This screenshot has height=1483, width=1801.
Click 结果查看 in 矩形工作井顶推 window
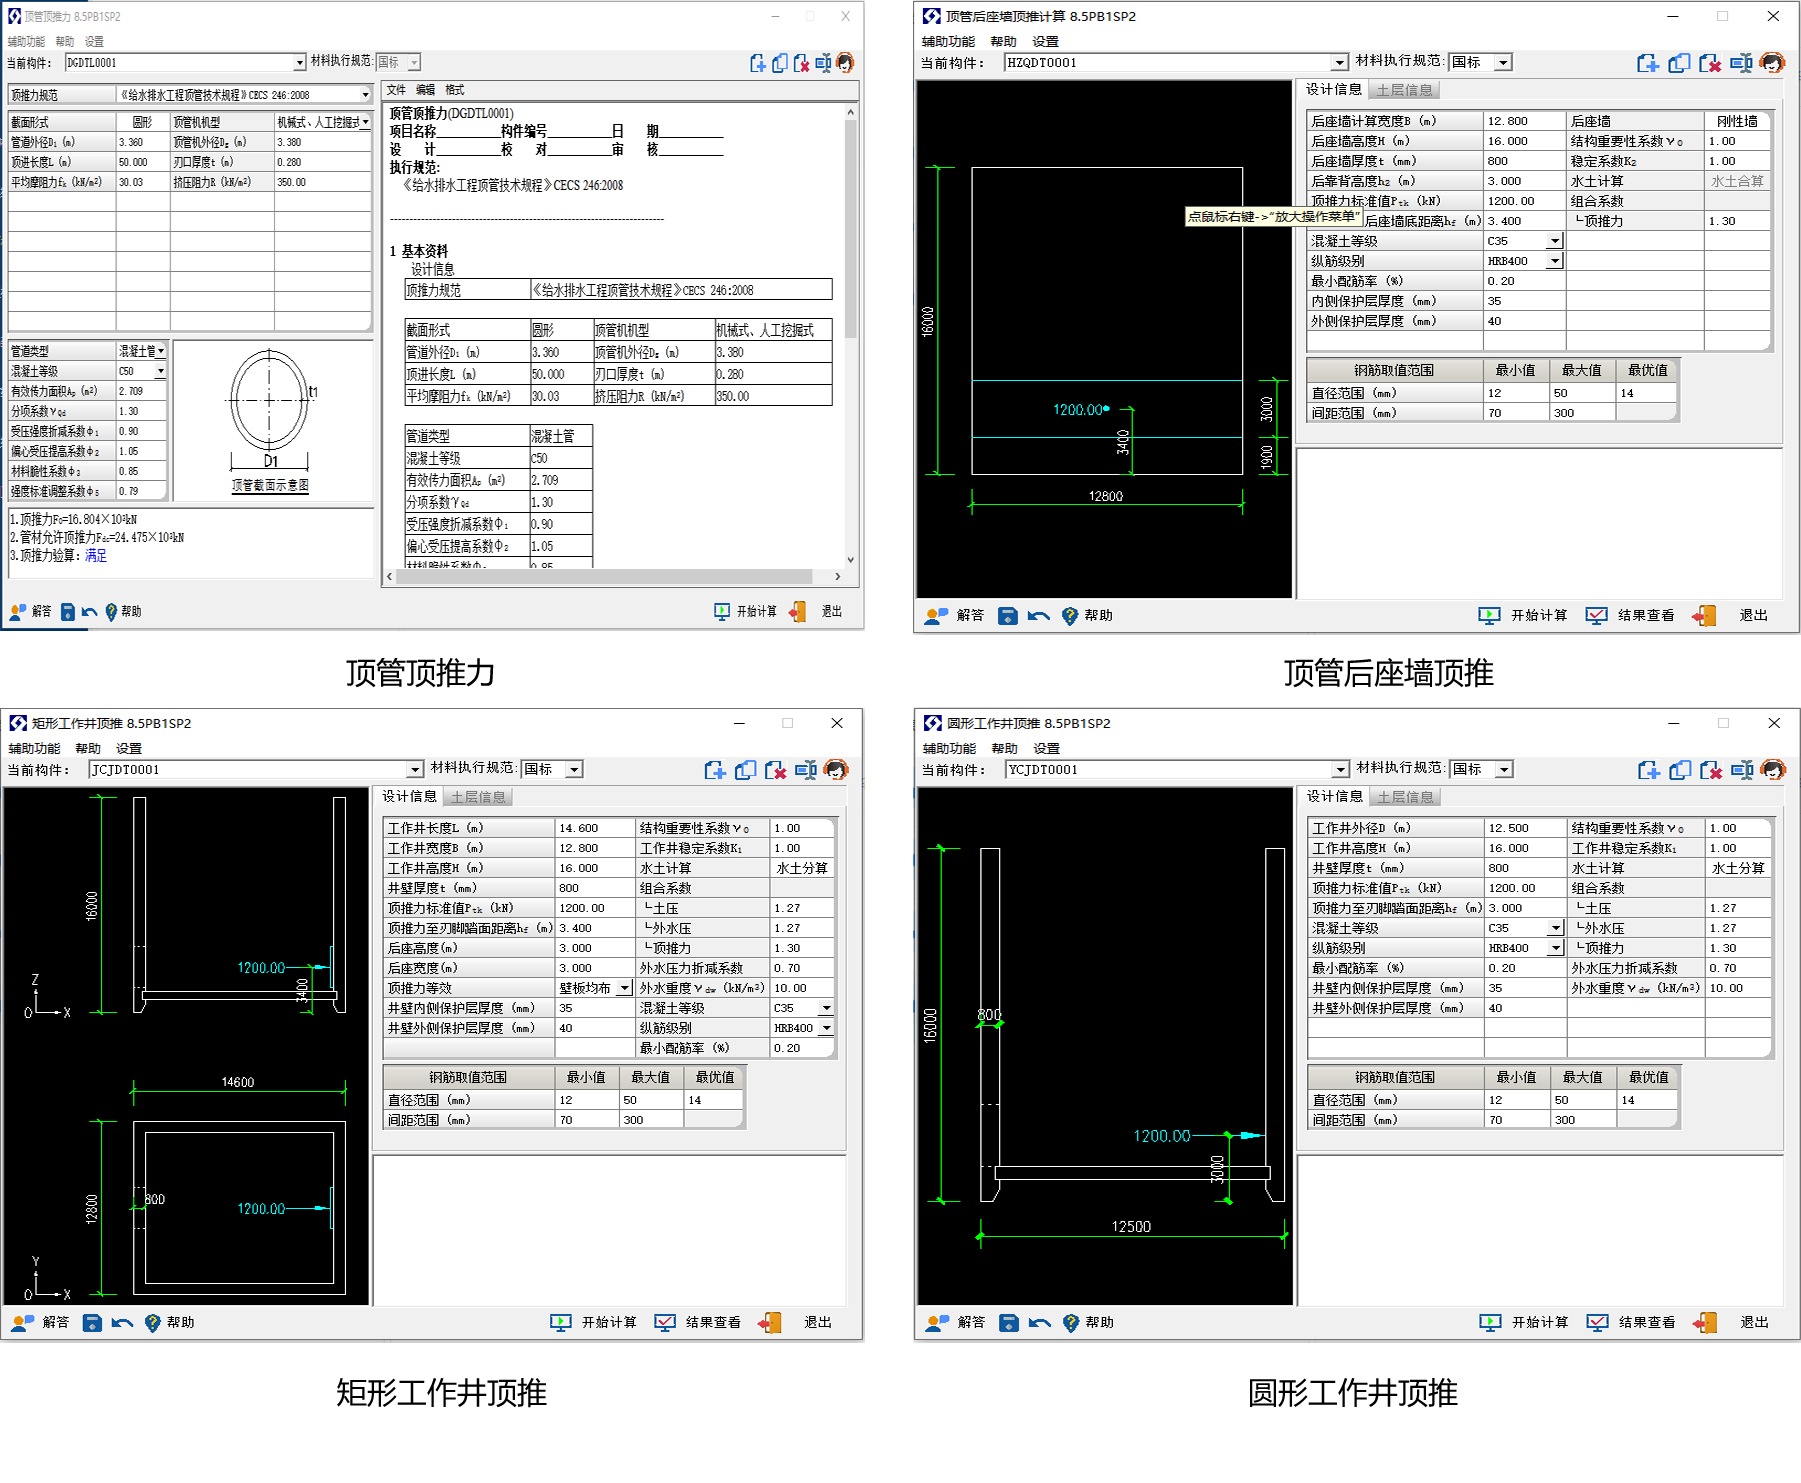tap(698, 1323)
